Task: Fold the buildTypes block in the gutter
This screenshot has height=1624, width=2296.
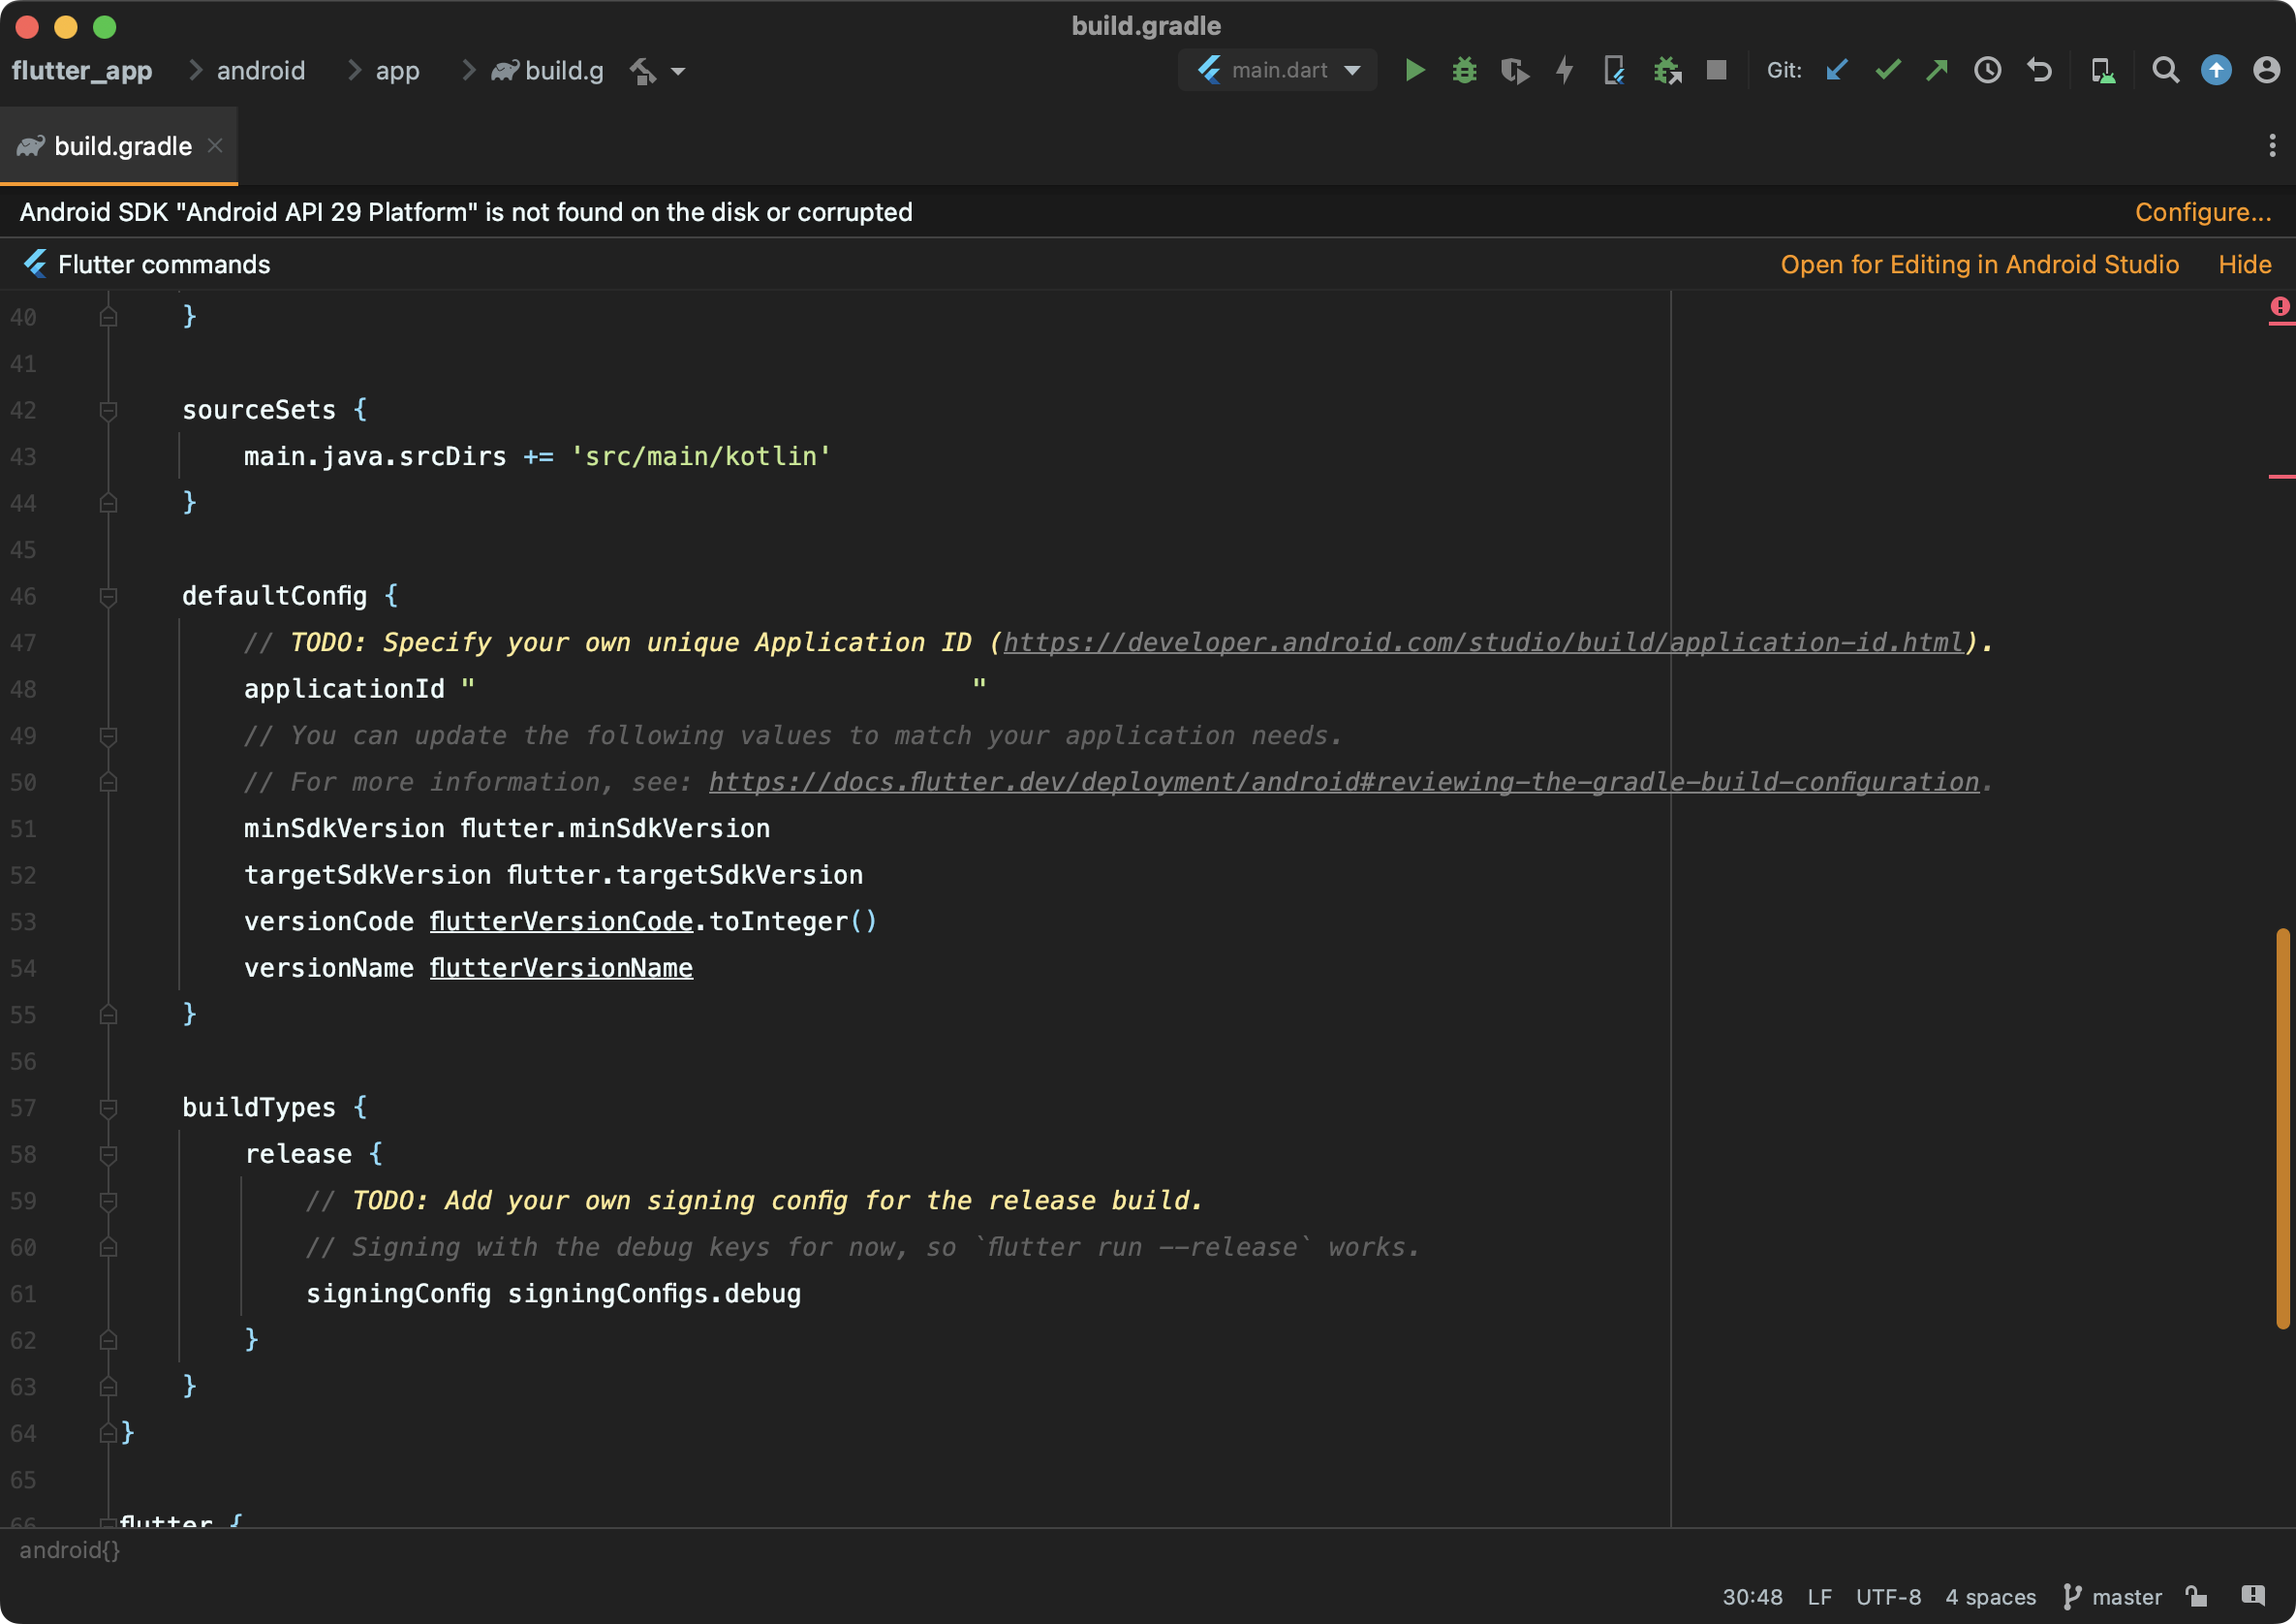Action: pyautogui.click(x=108, y=1108)
